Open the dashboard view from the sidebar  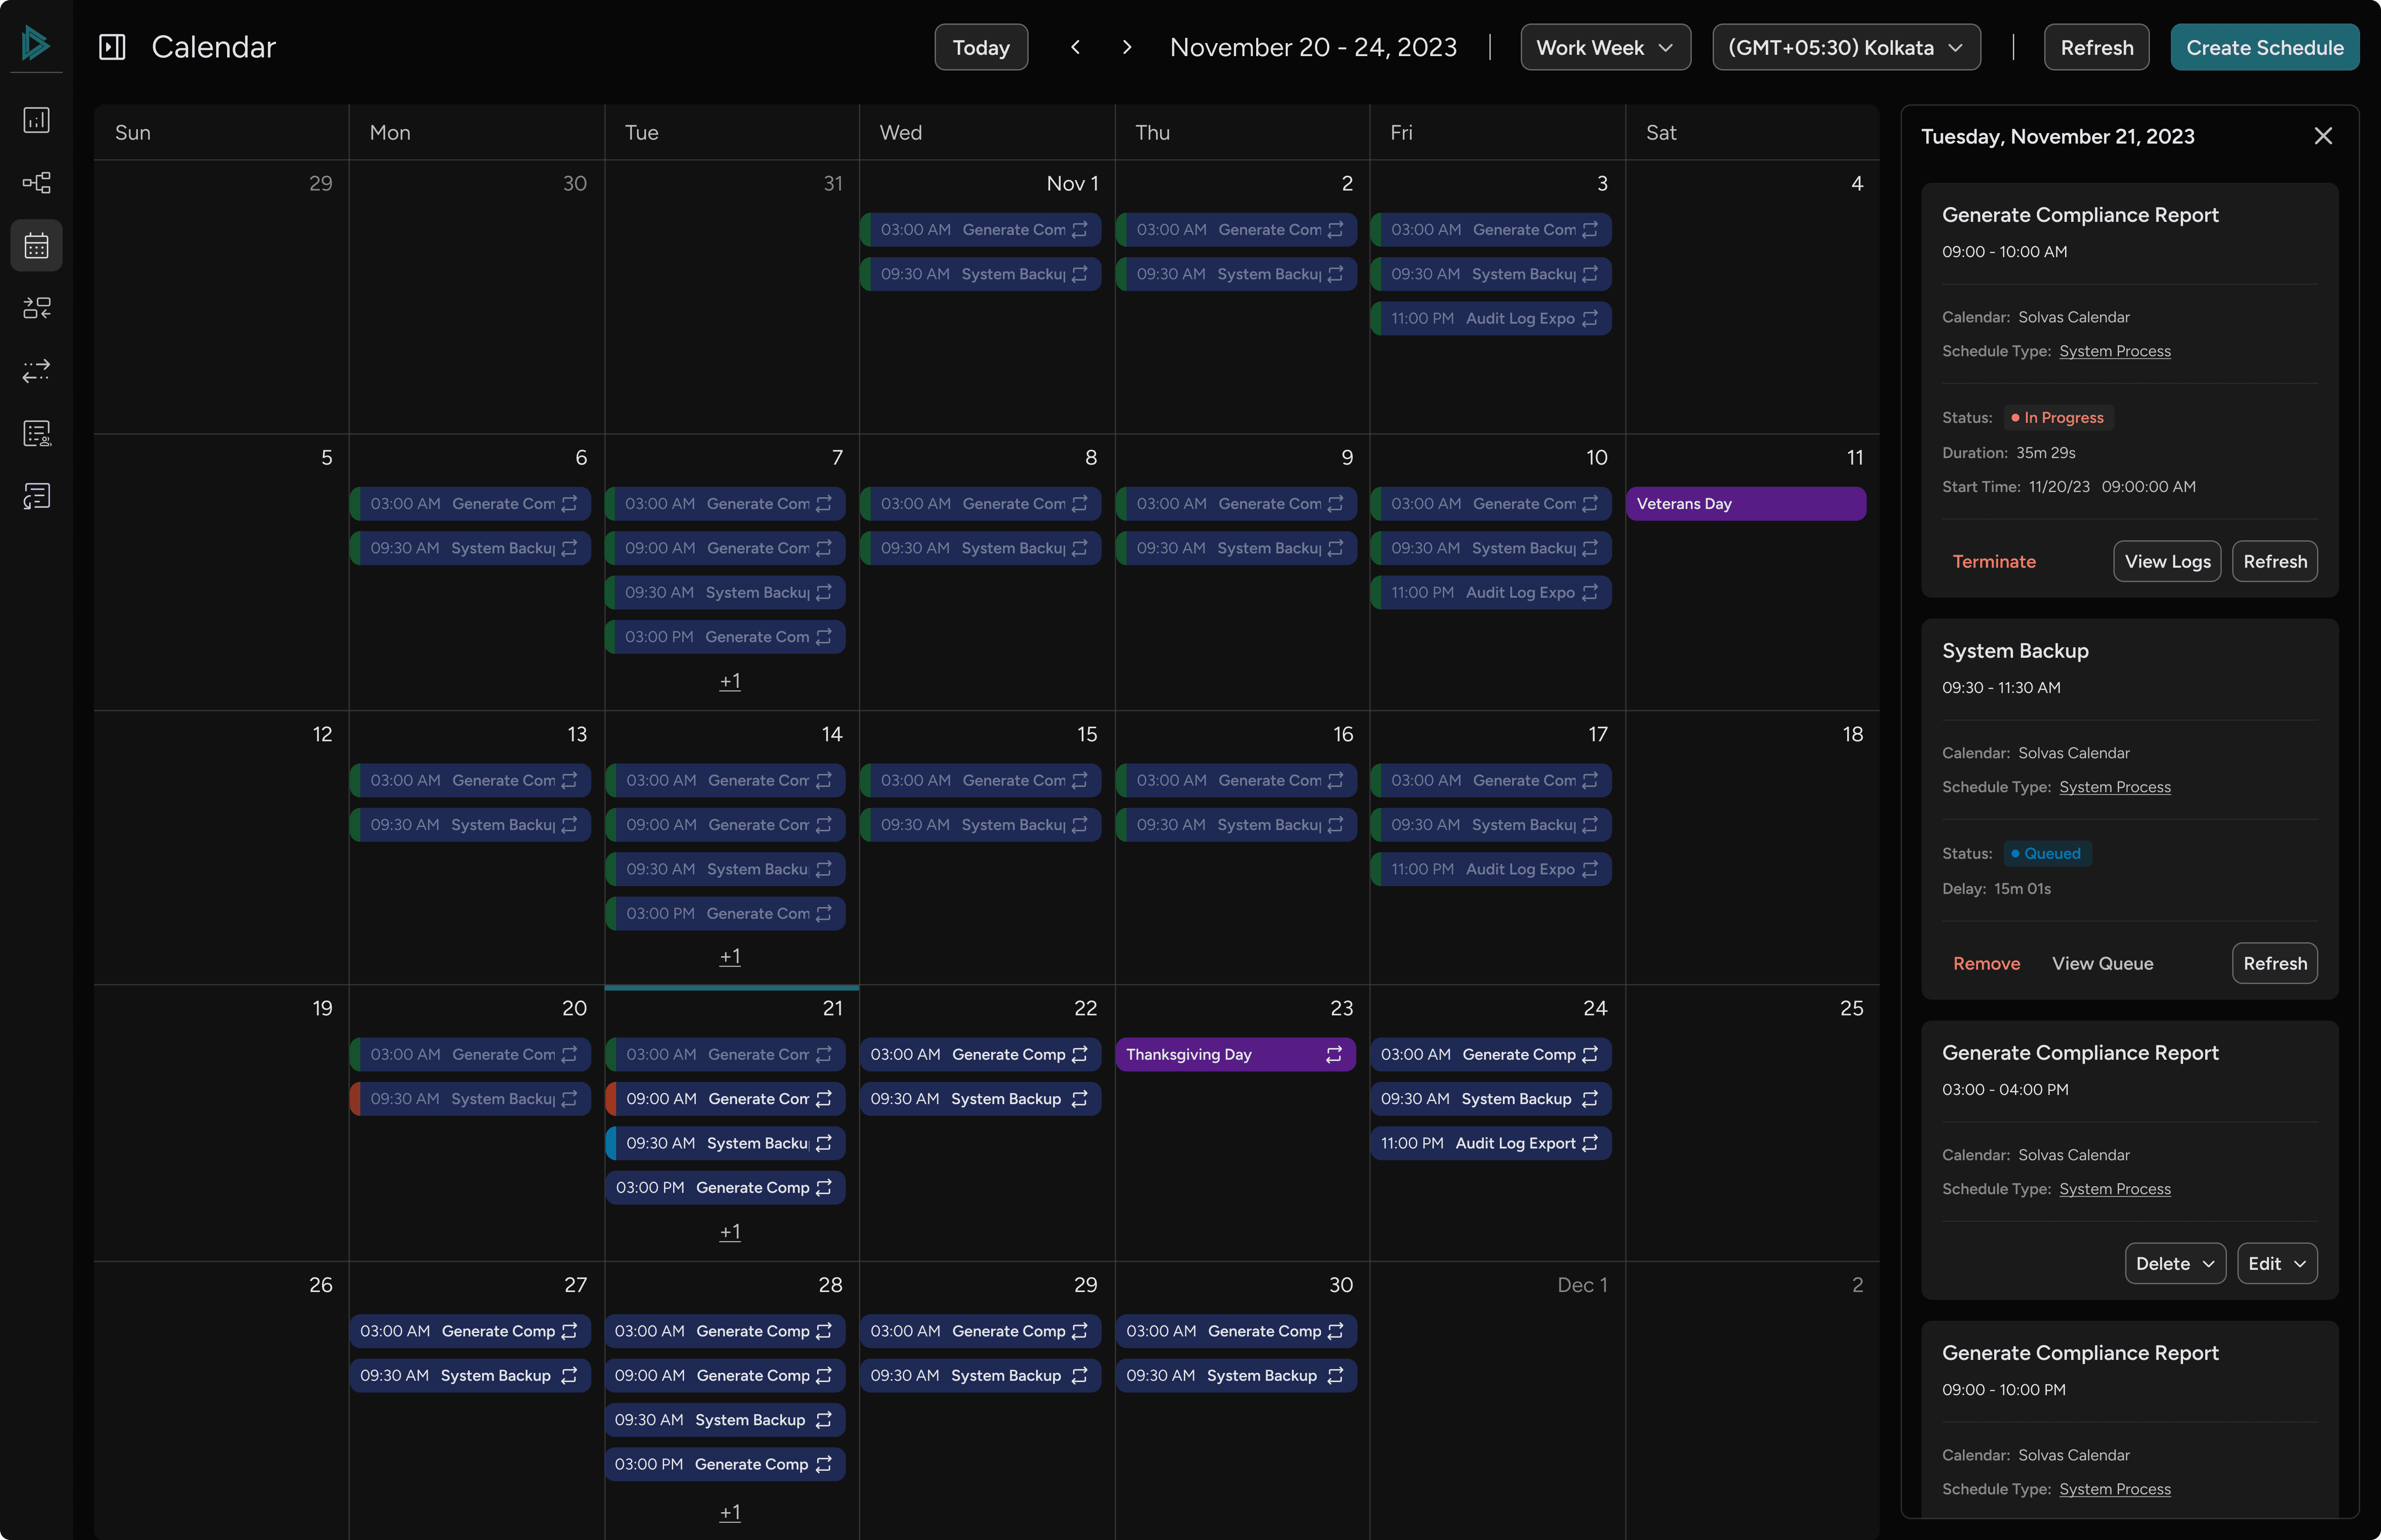point(37,119)
